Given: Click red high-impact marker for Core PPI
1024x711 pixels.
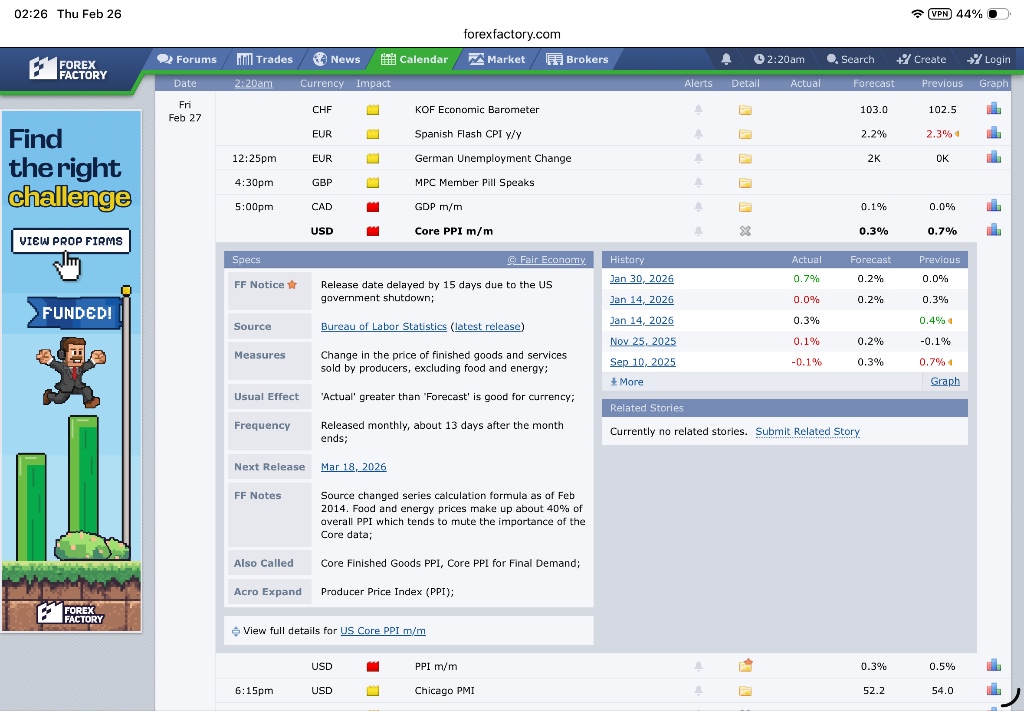Looking at the screenshot, I should pyautogui.click(x=373, y=231).
